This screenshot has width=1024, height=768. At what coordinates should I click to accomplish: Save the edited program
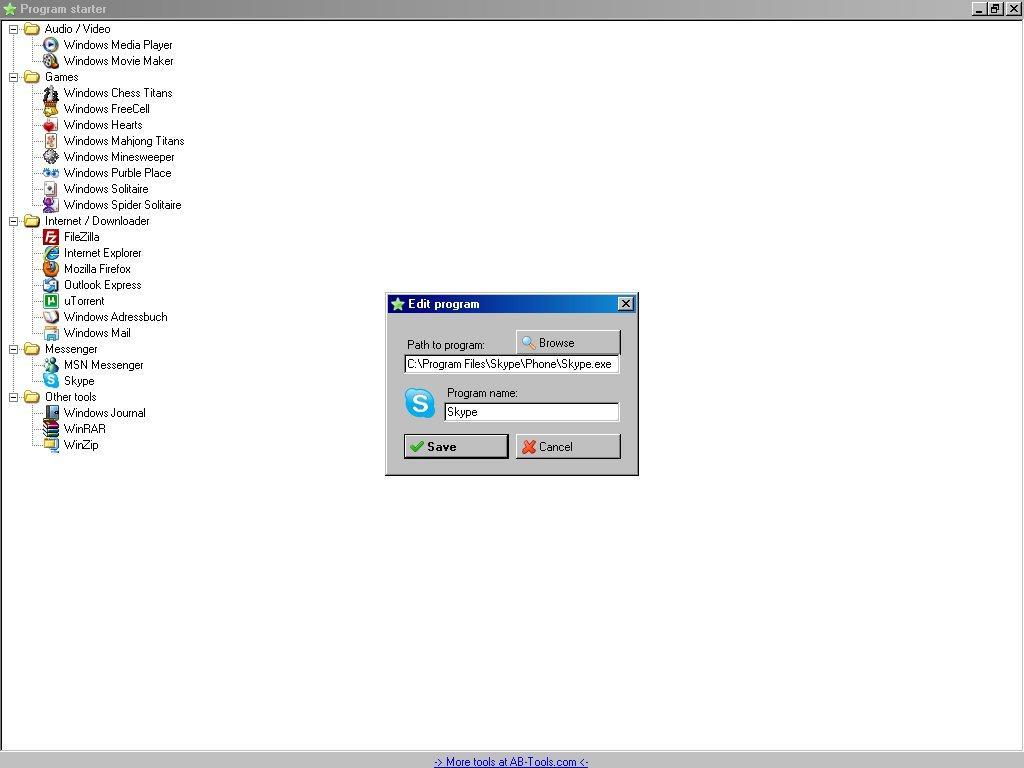click(x=456, y=447)
